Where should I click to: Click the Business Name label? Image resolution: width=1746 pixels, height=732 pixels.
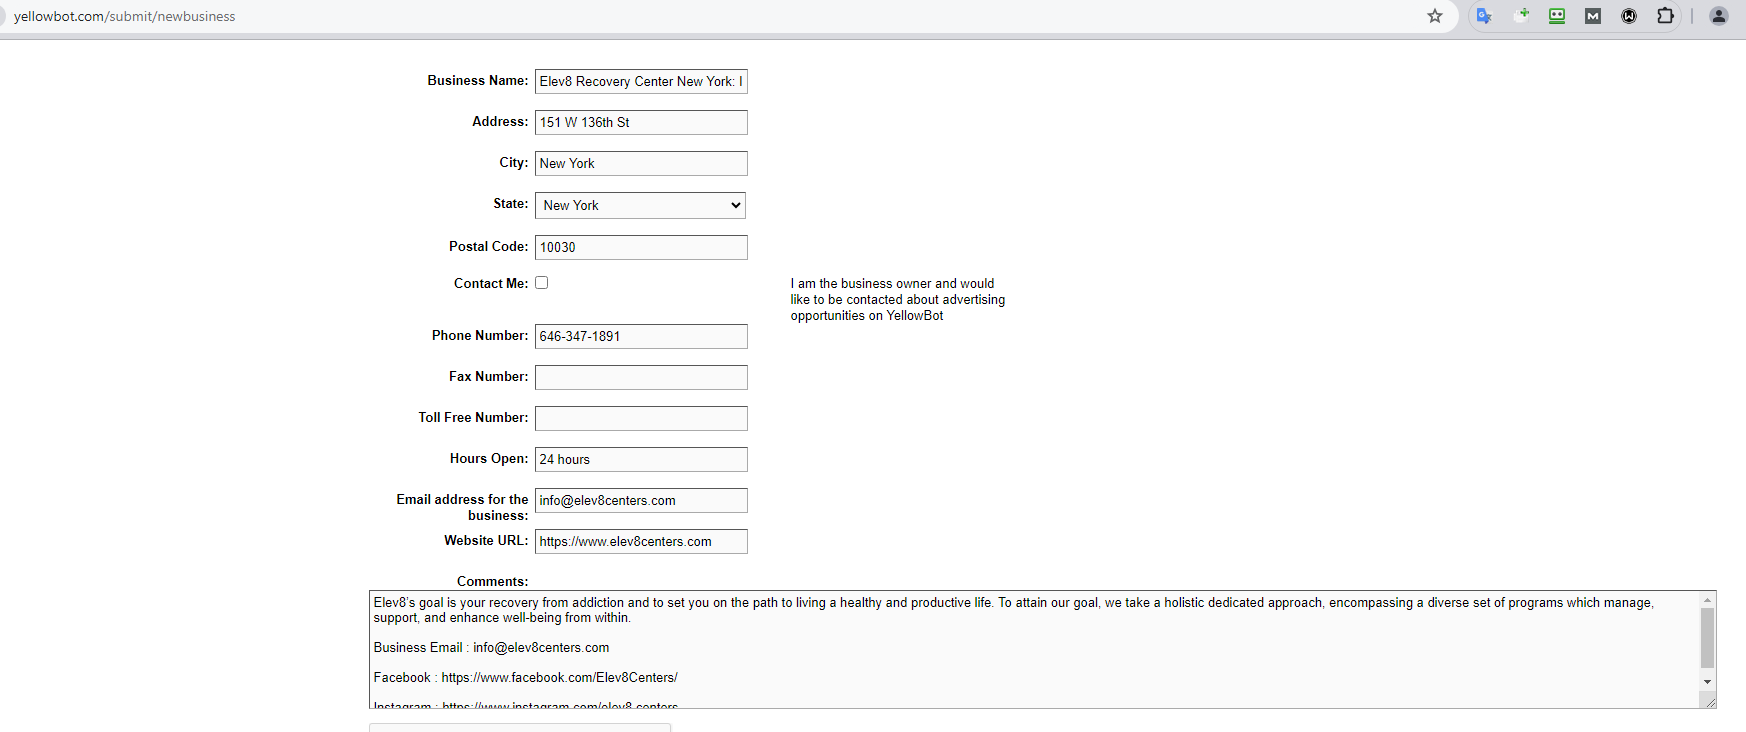click(x=478, y=81)
